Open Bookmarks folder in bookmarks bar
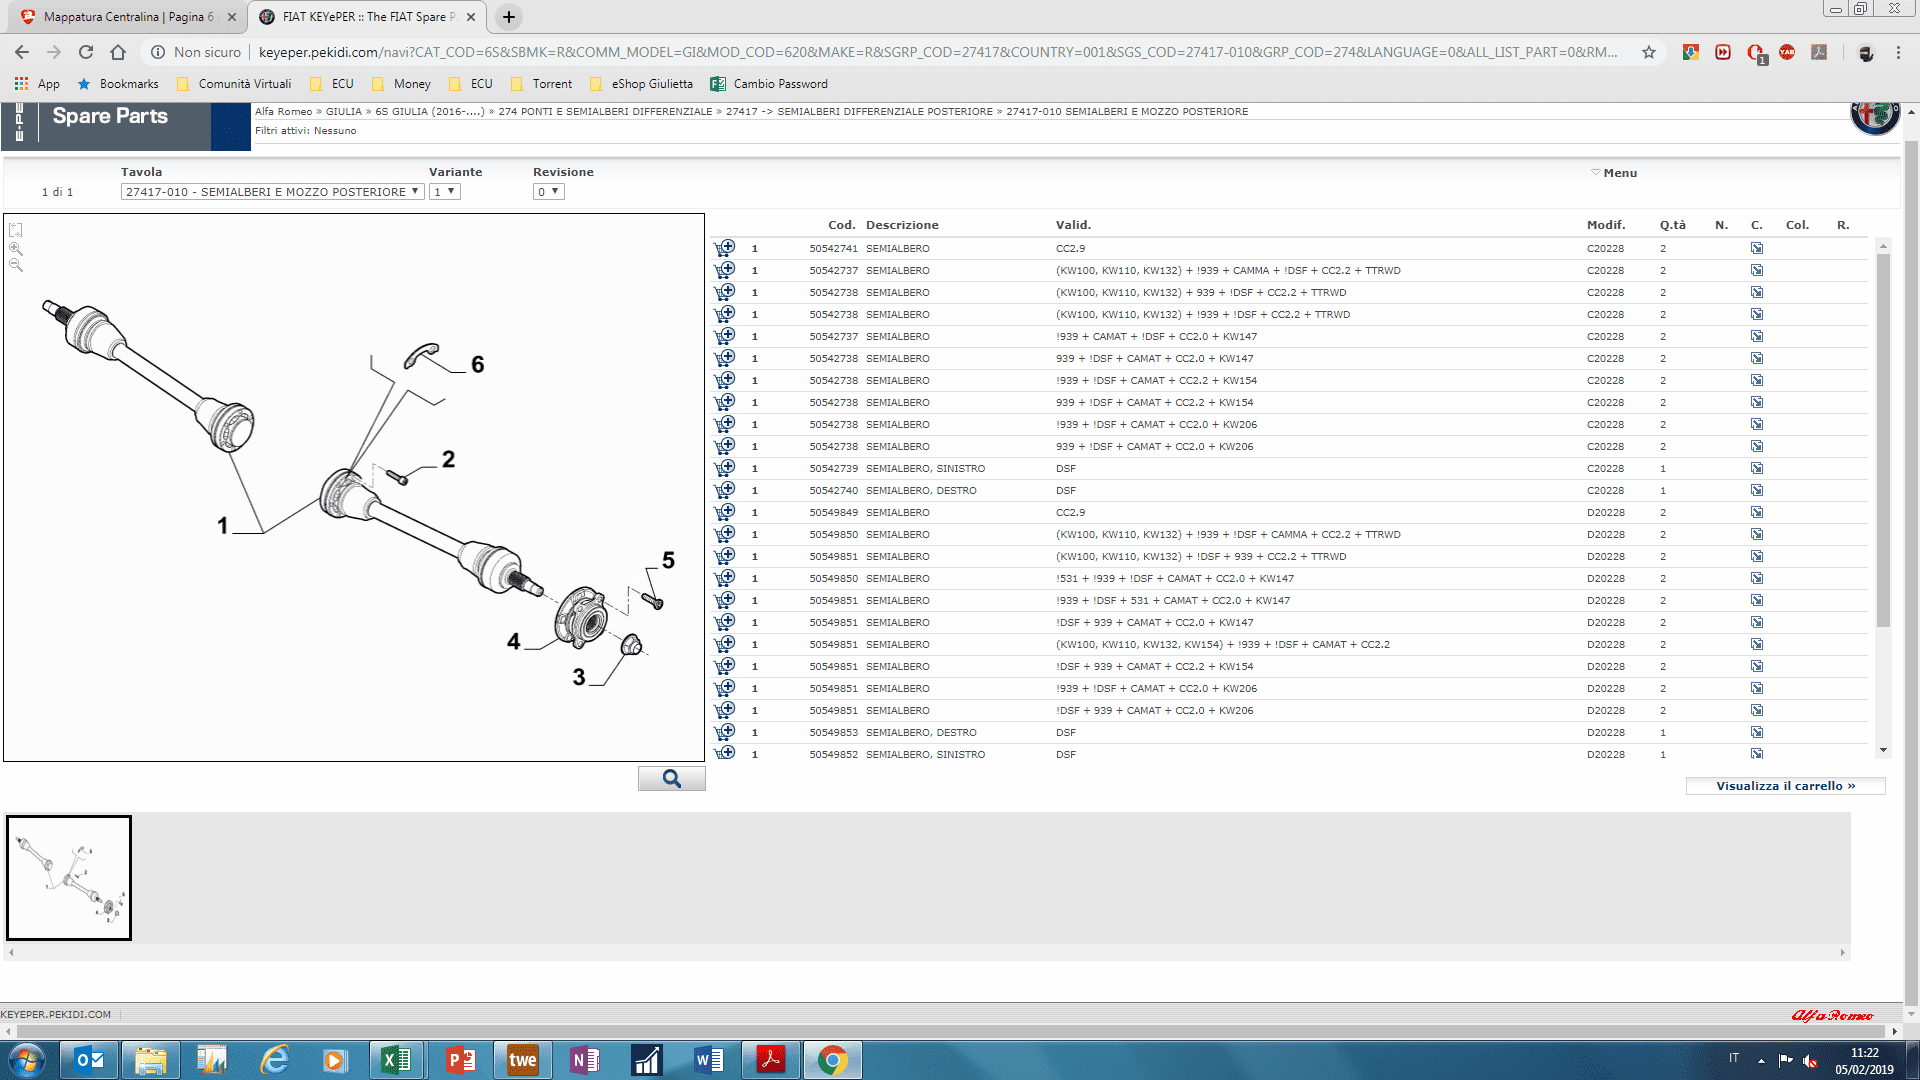Screen dimensions: 1920x1080 pos(118,84)
